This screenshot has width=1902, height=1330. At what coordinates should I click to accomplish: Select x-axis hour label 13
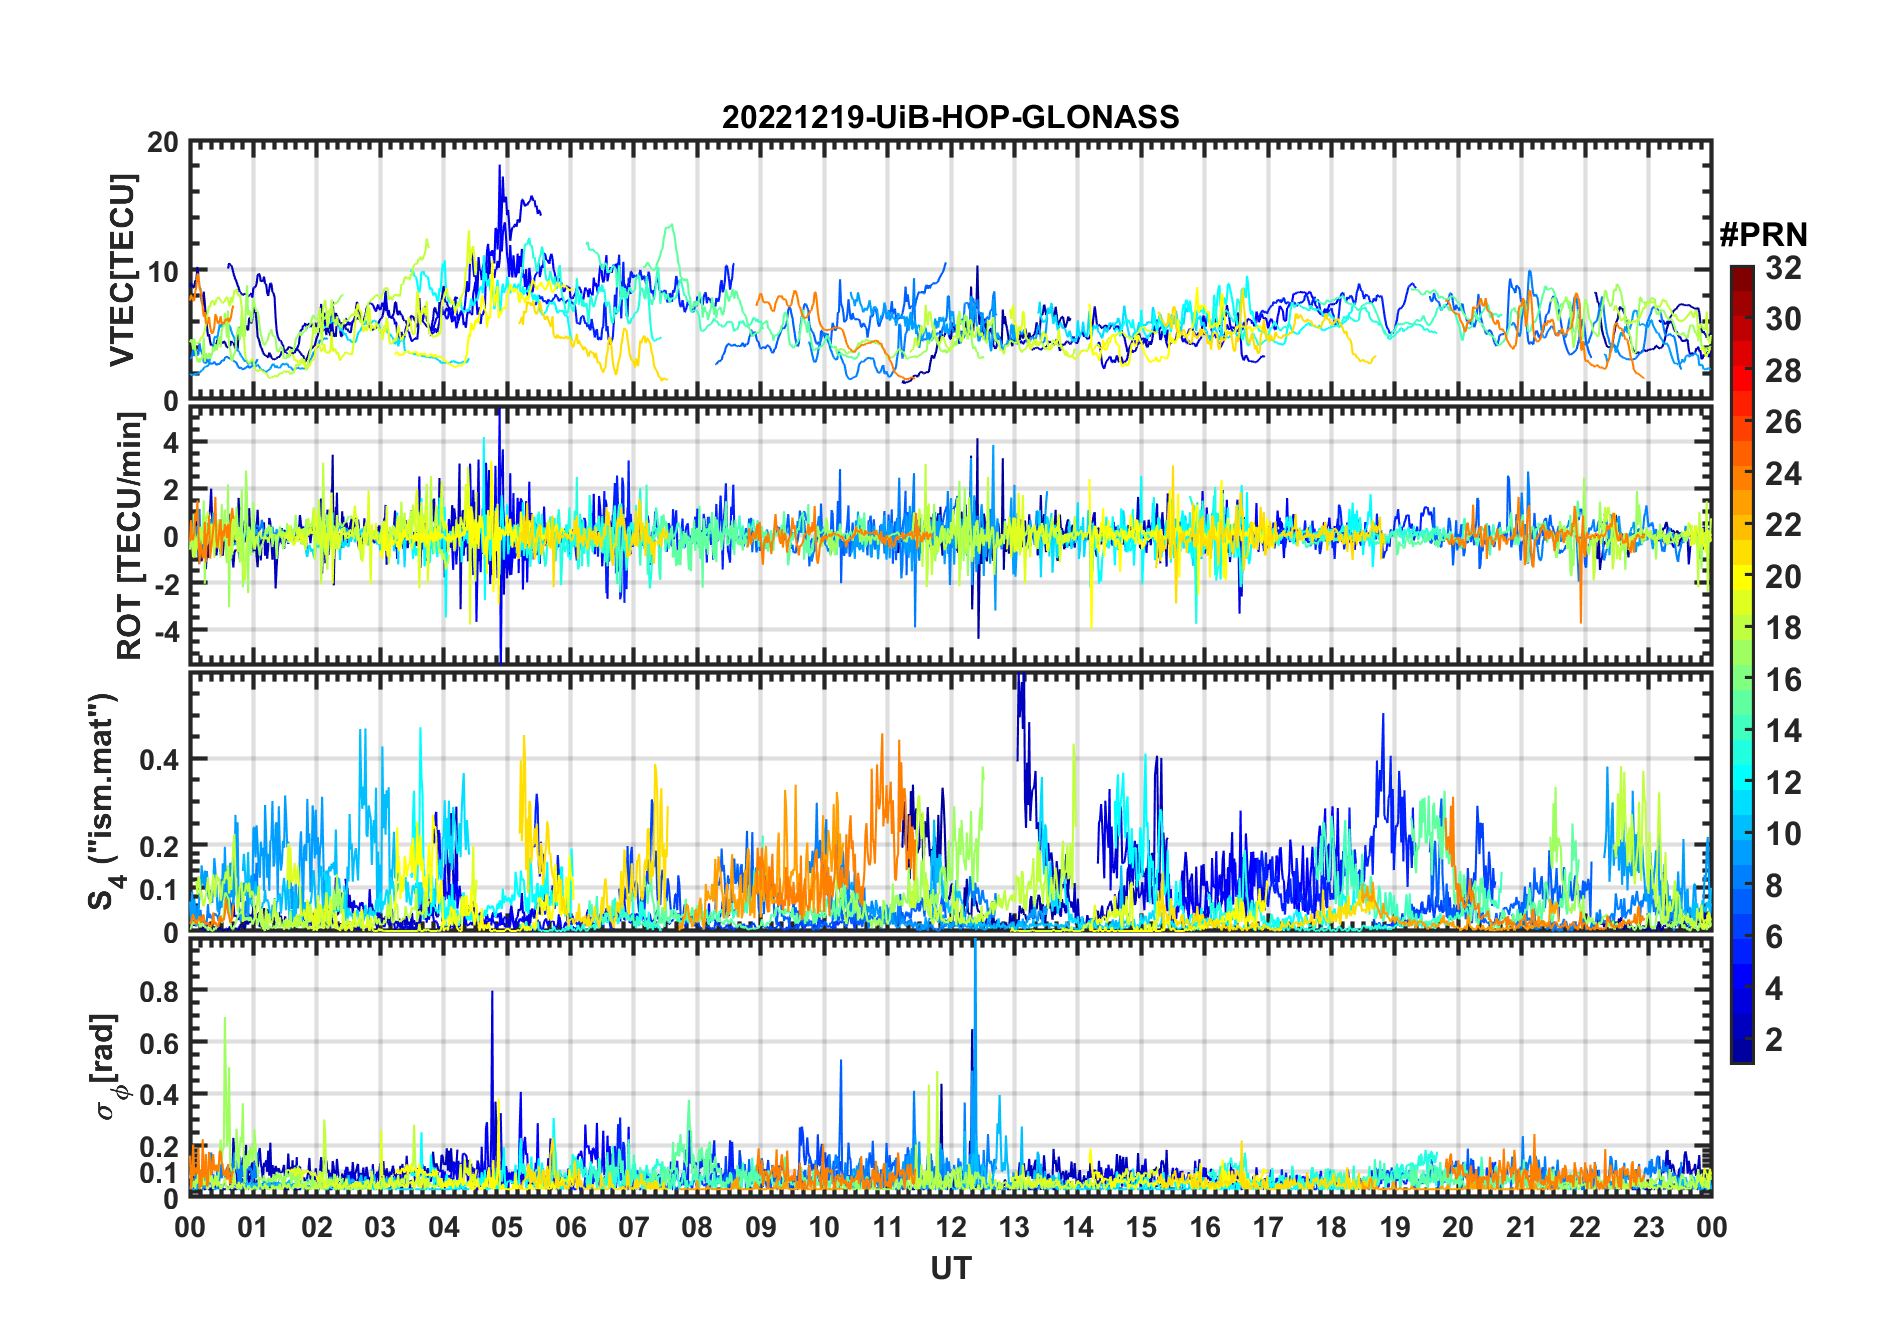coord(1014,1227)
